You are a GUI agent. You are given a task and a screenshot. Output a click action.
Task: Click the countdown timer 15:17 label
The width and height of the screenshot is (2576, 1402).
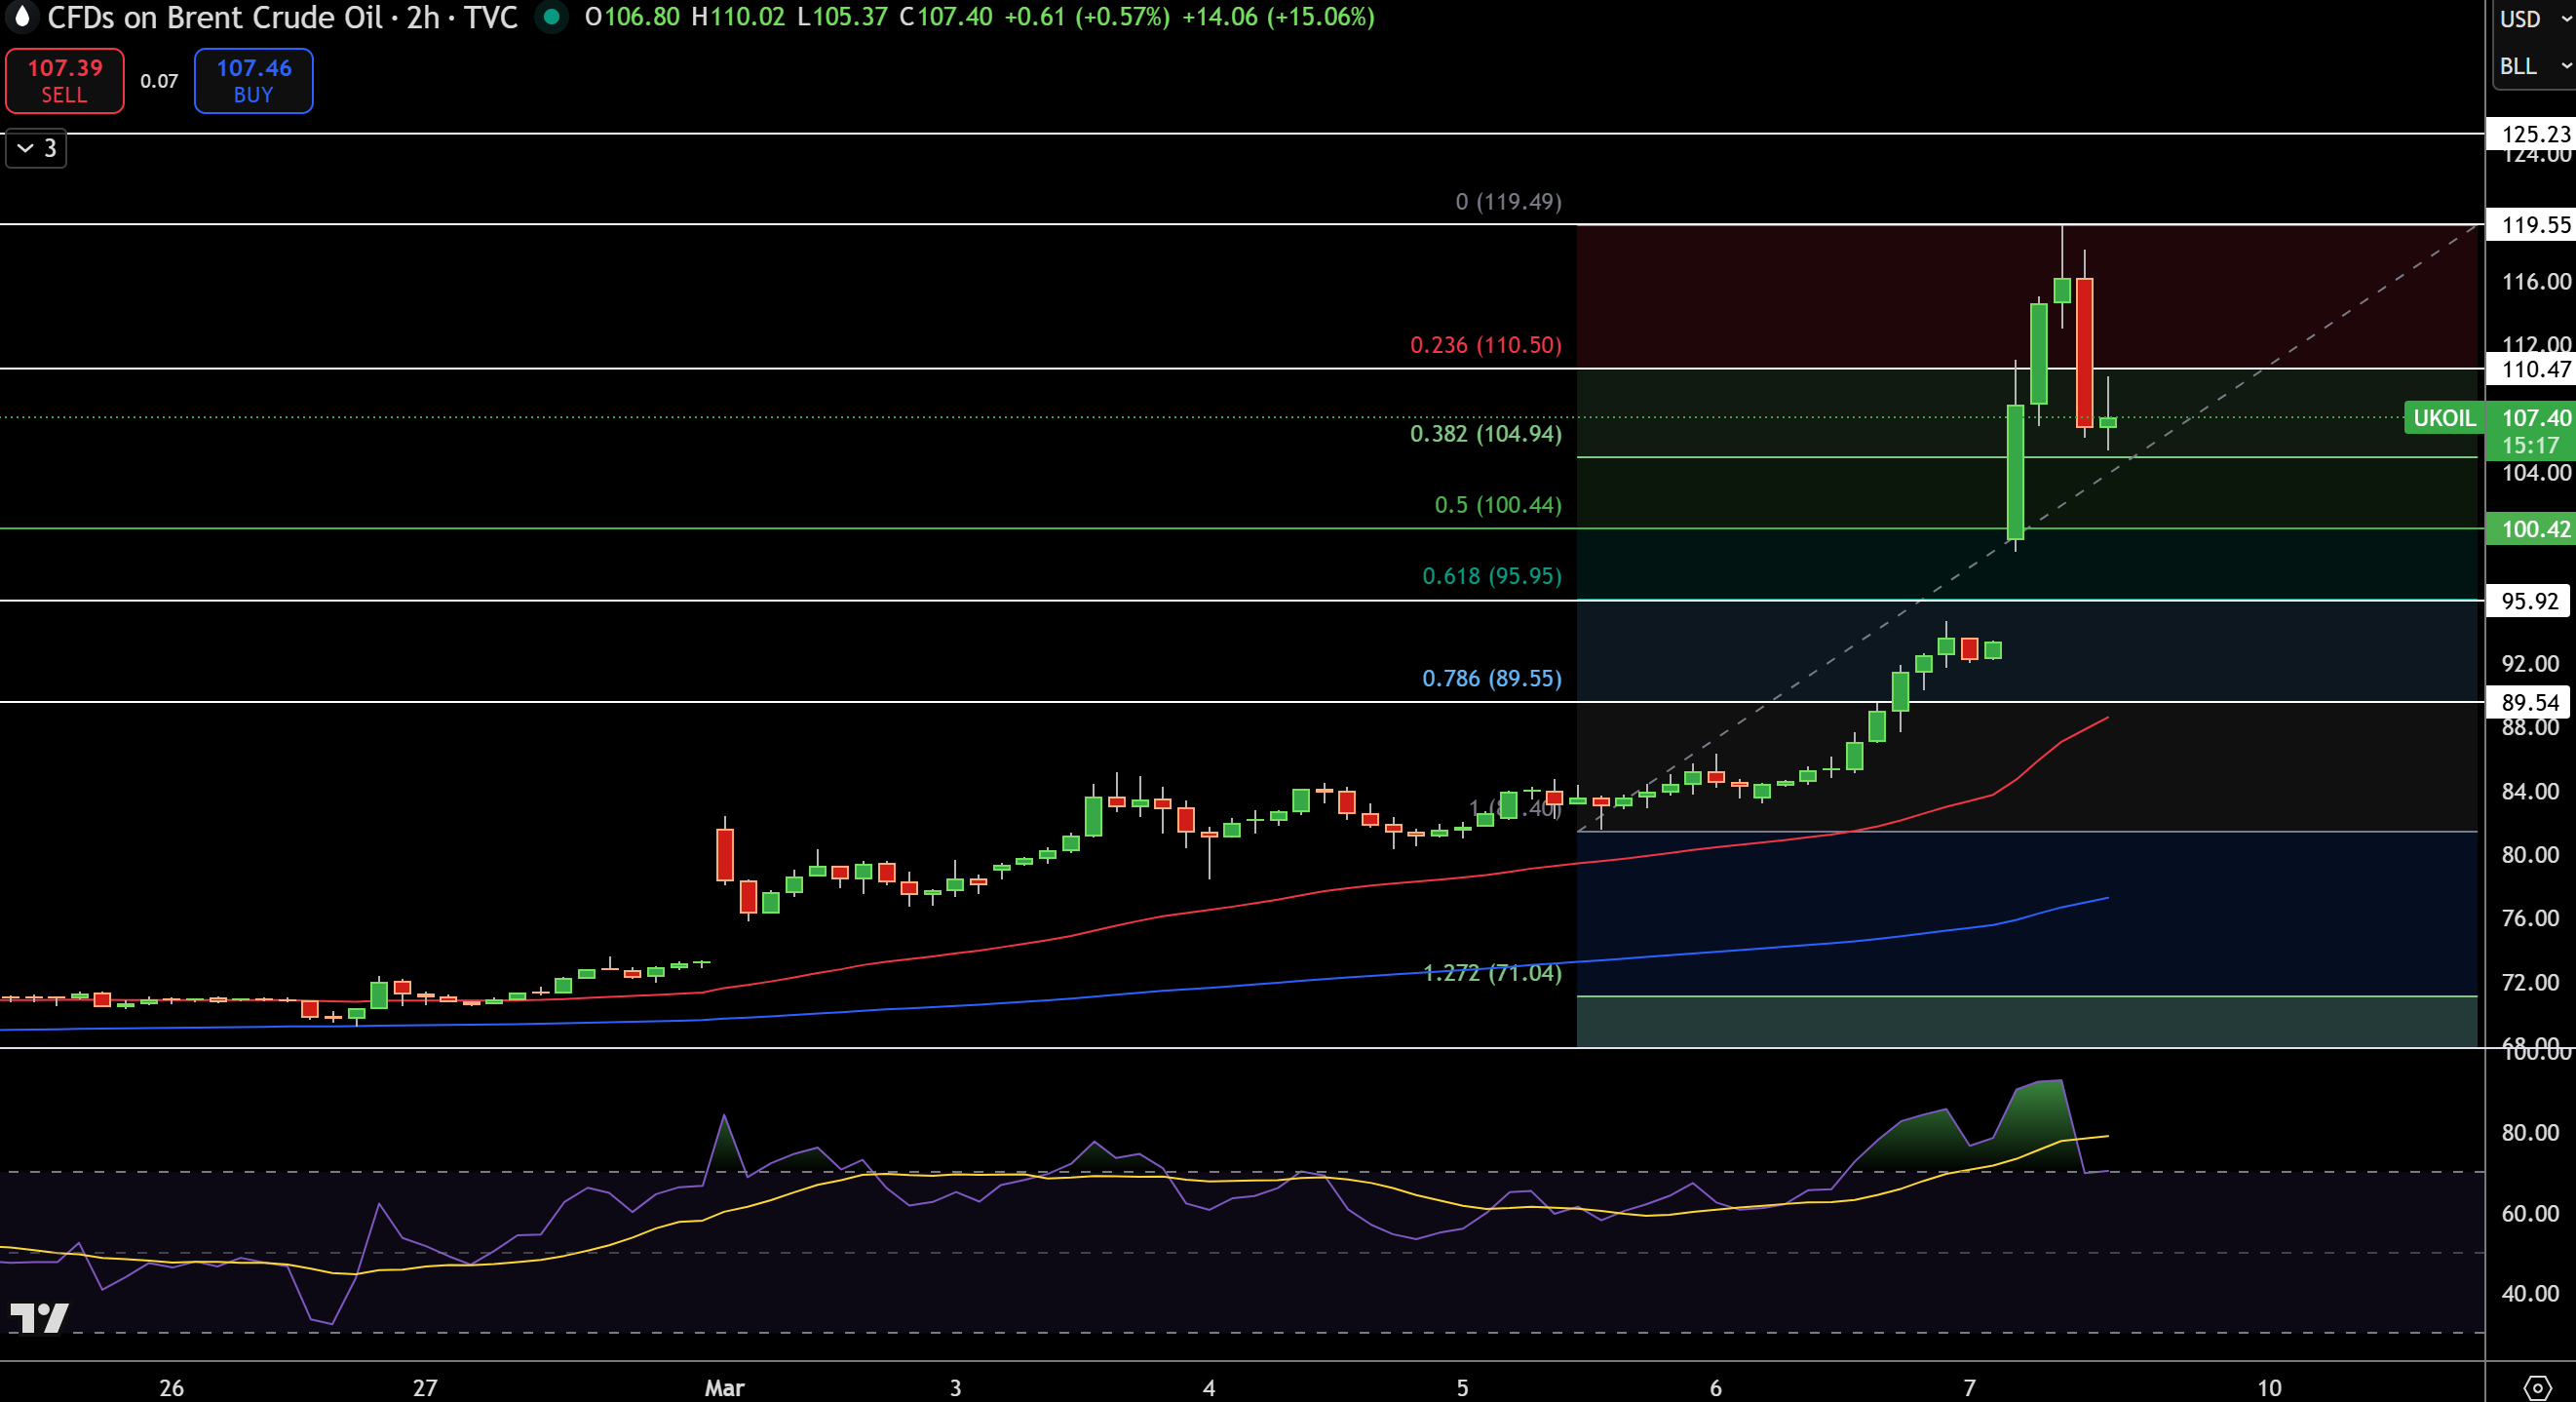click(x=2530, y=445)
